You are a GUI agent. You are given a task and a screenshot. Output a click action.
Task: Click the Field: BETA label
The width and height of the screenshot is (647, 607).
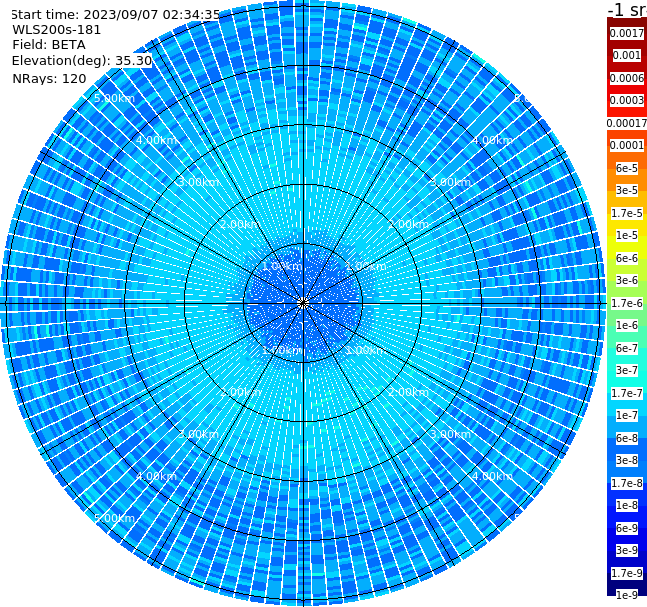click(x=49, y=45)
